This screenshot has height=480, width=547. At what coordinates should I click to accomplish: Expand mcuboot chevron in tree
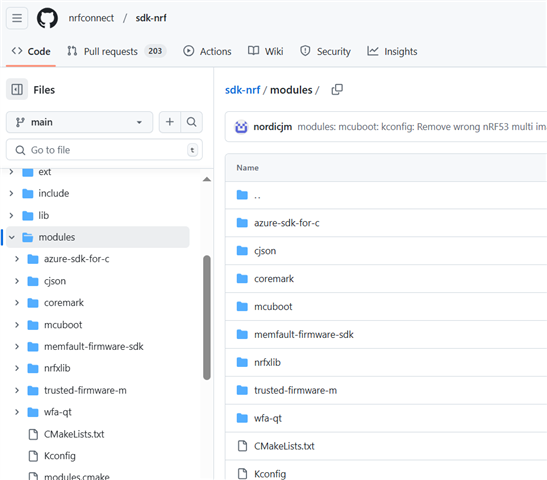coord(17,325)
